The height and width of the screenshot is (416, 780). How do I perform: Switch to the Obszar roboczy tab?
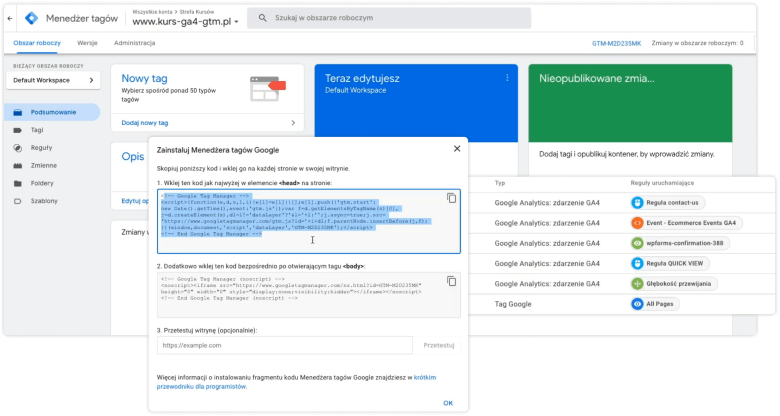[37, 43]
